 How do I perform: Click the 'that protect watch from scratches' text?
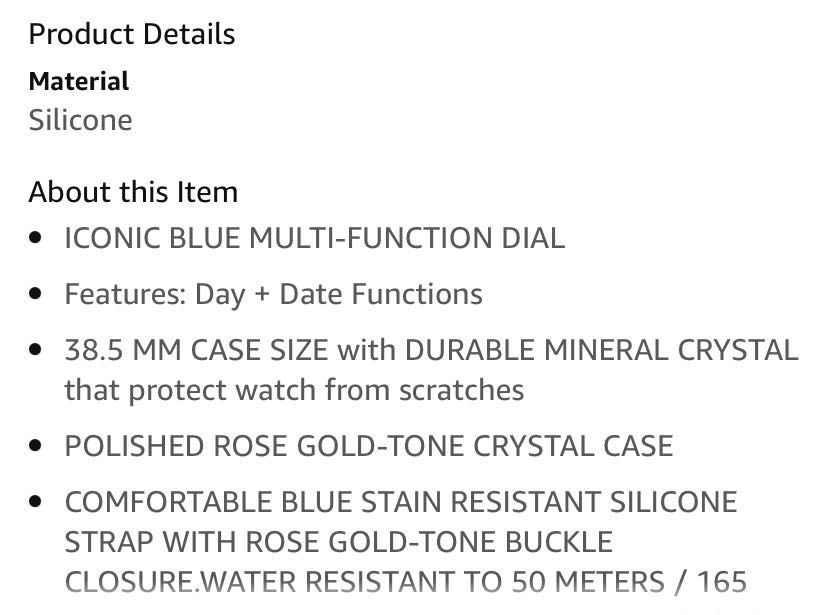[x=294, y=391]
